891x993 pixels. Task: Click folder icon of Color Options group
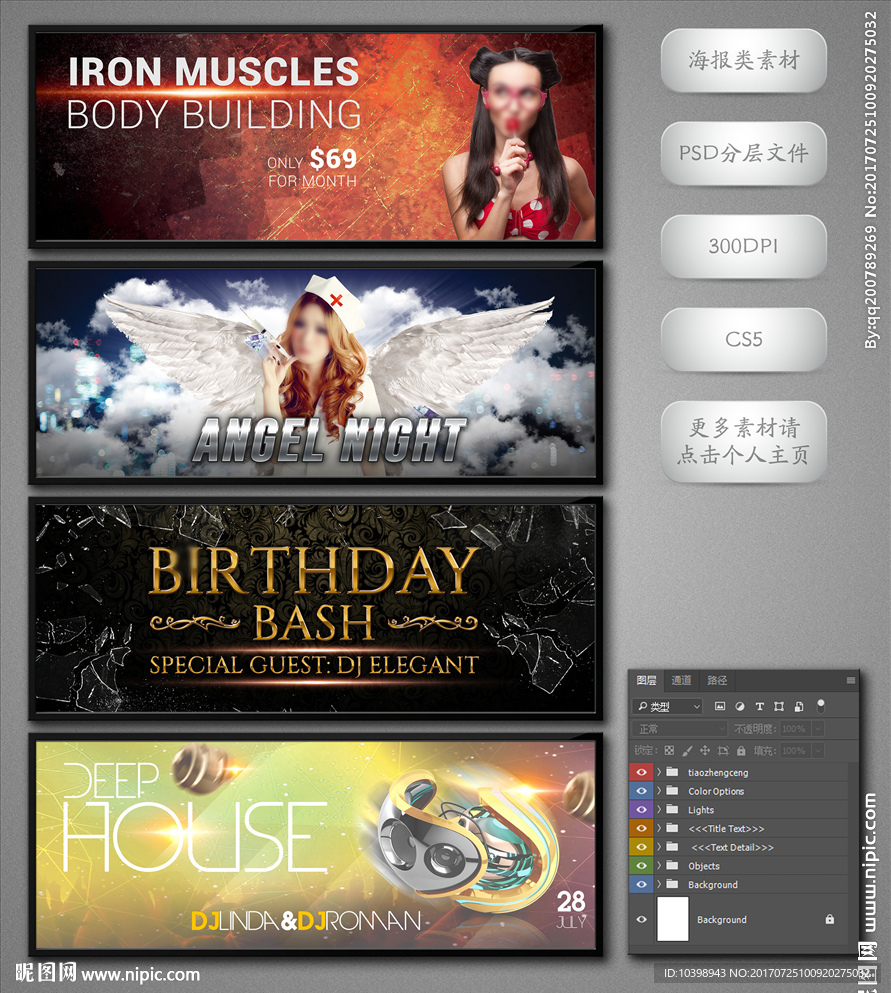(673, 791)
